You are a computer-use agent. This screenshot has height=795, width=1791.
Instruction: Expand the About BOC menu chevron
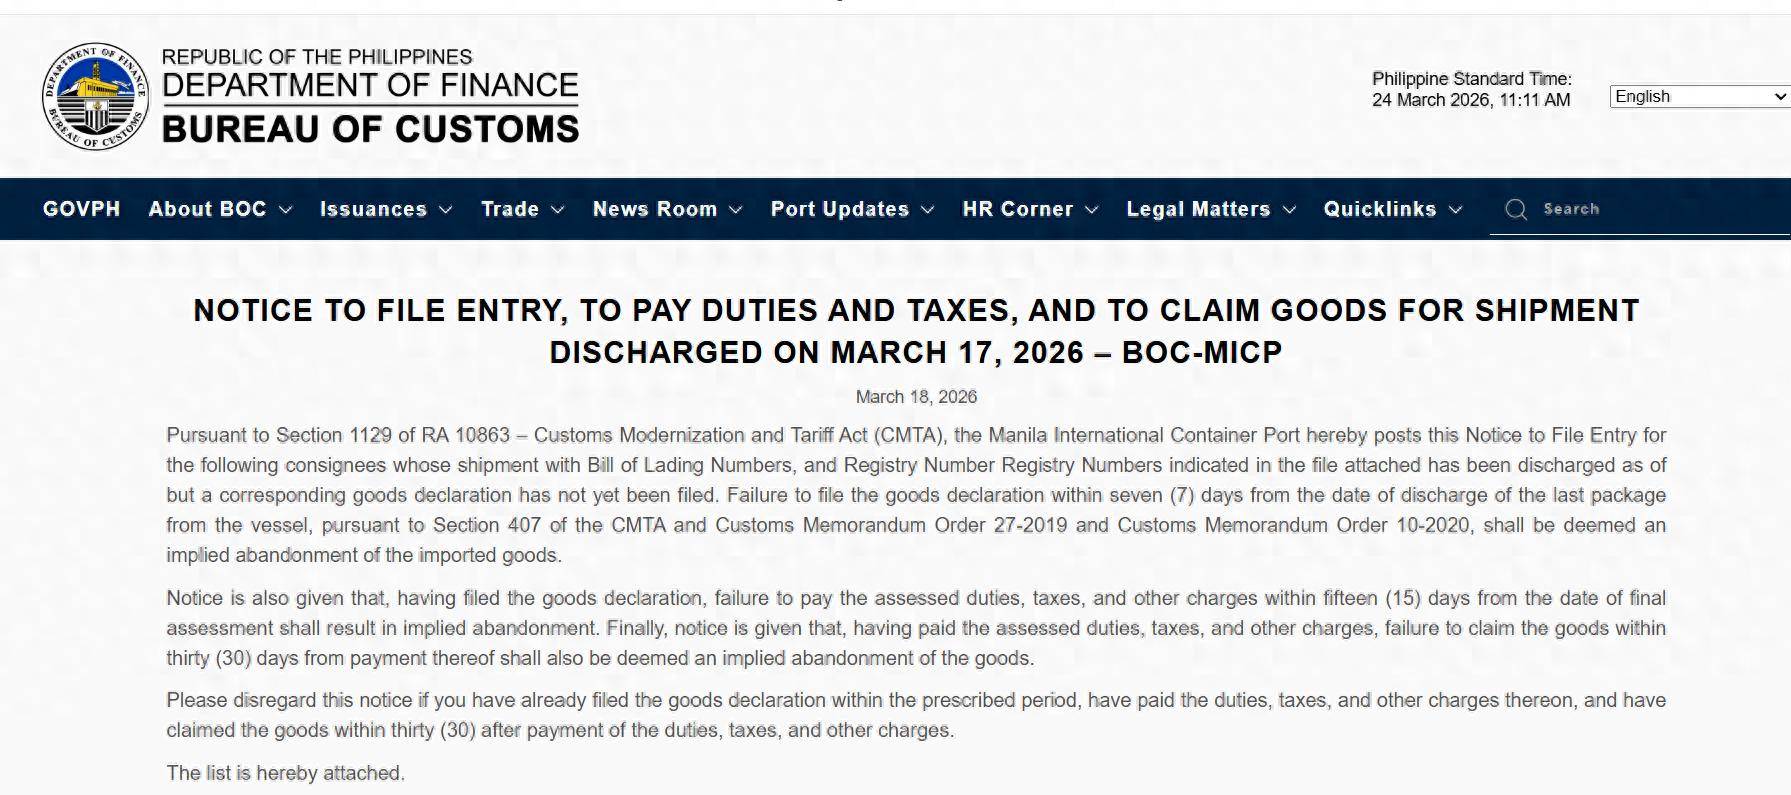[x=285, y=210]
